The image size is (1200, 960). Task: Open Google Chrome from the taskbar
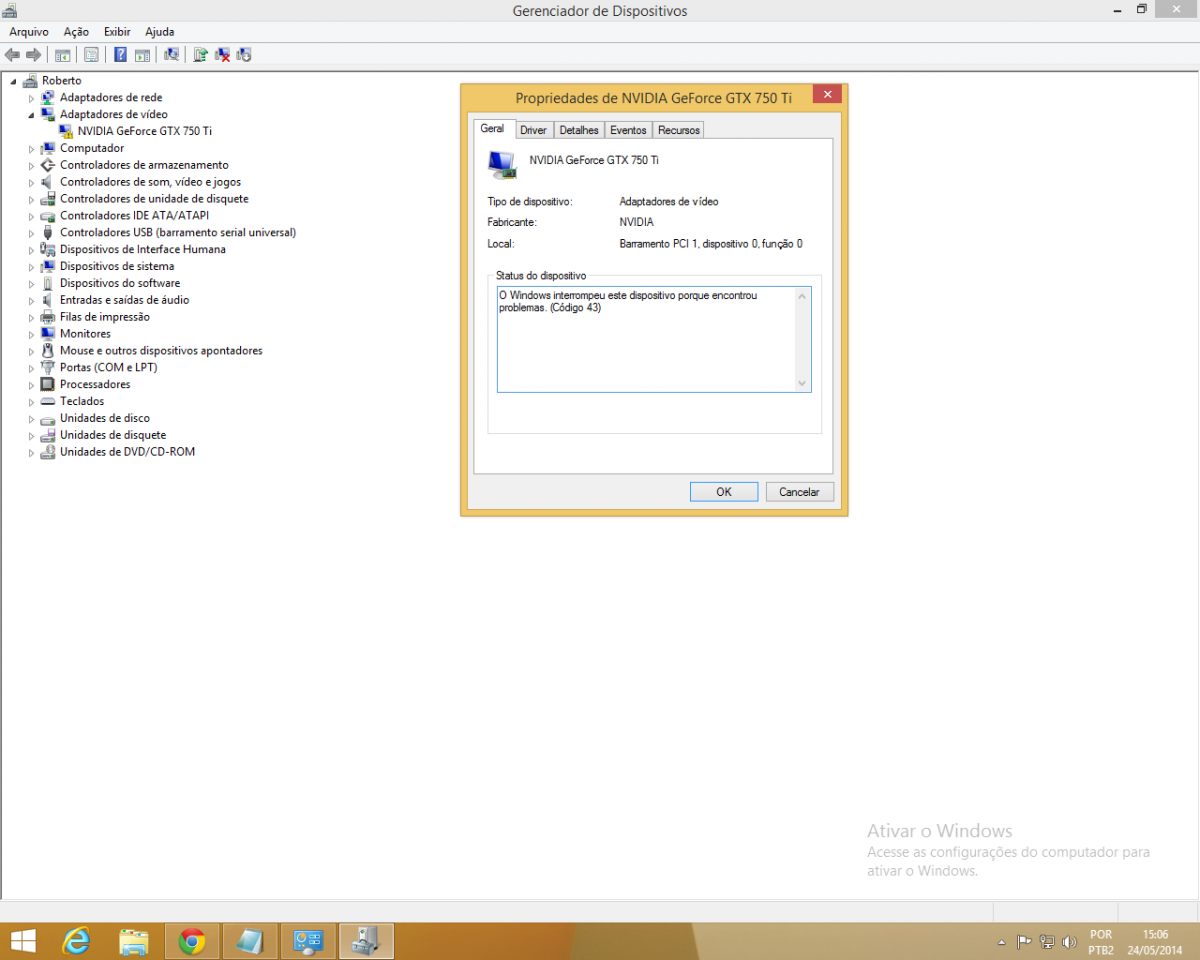coord(192,941)
